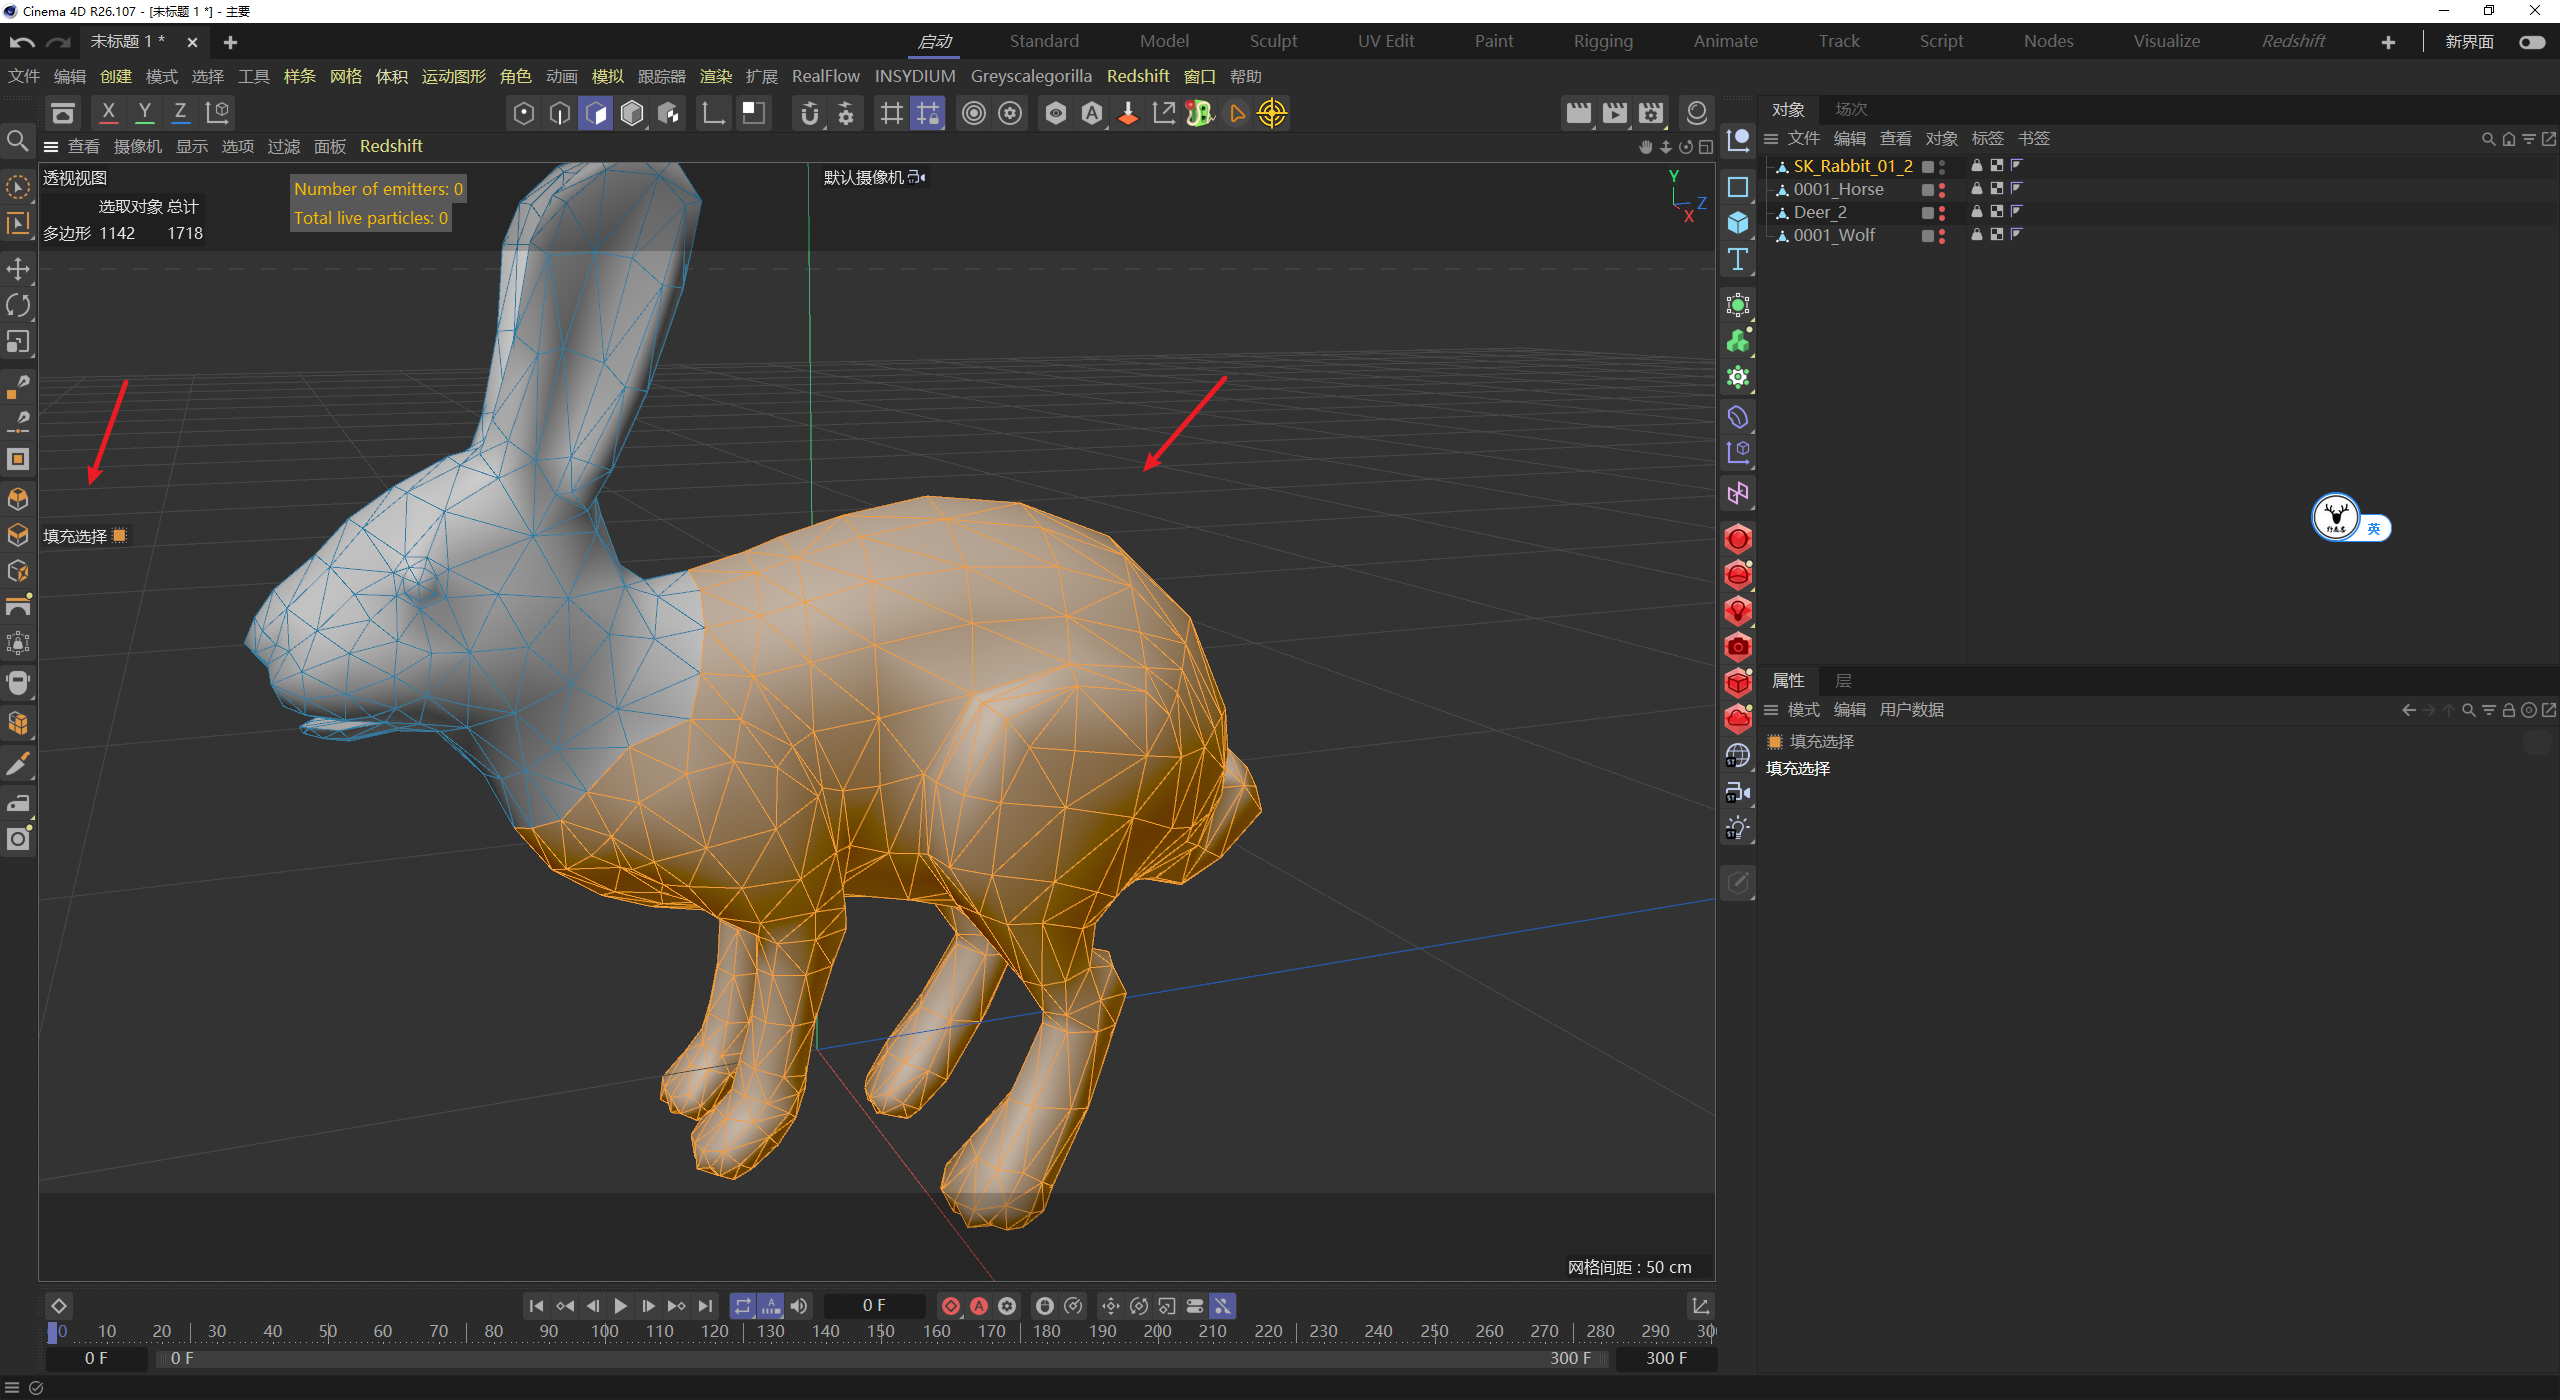Select the Deer_2 object in list

pos(1820,212)
